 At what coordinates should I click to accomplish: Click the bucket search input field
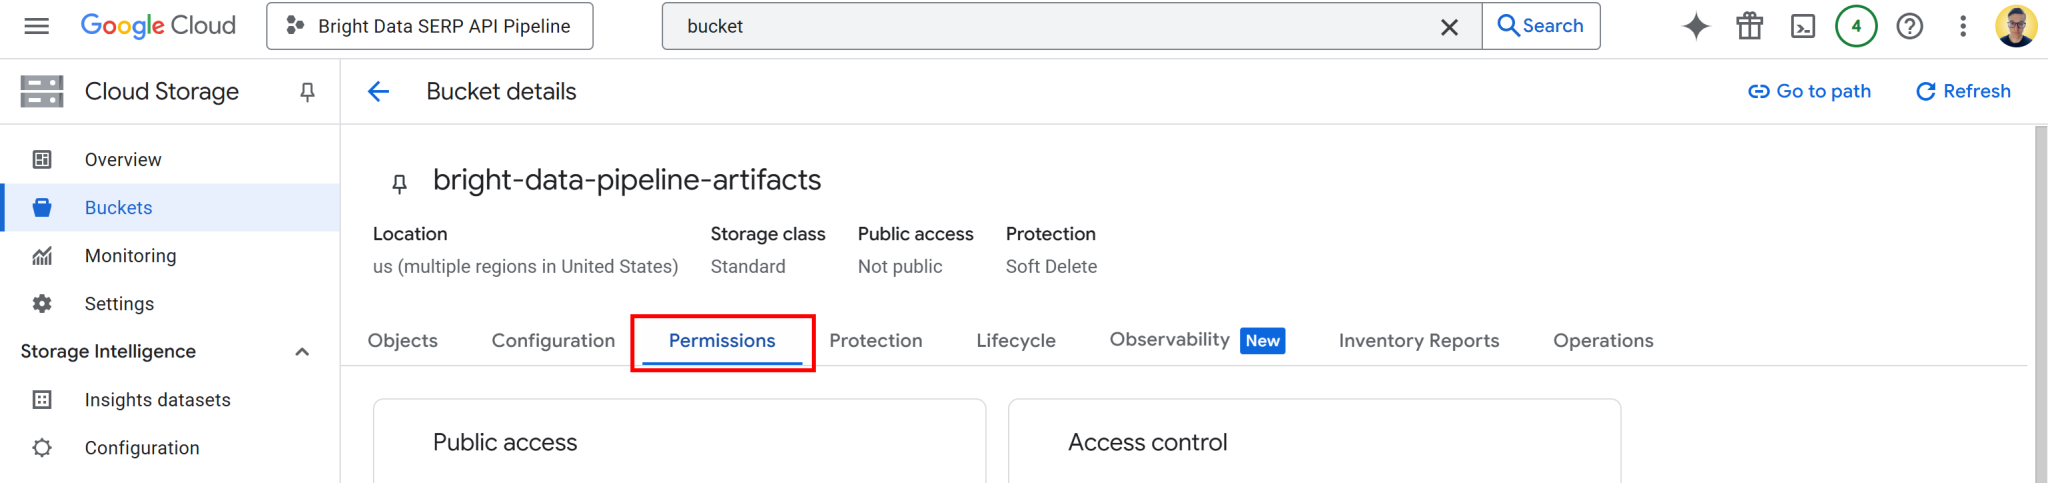1050,26
